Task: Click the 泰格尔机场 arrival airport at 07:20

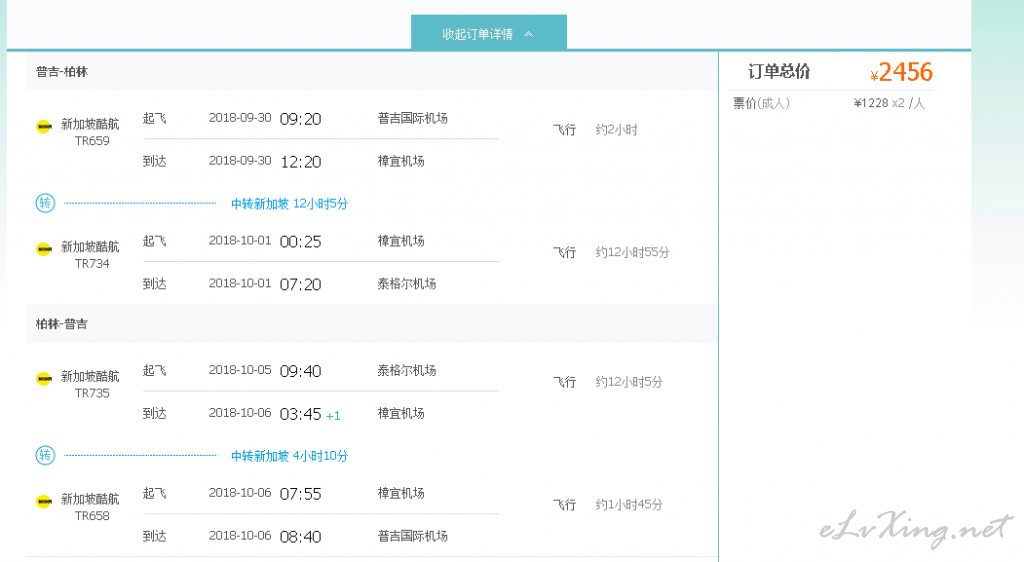Action: click(x=407, y=284)
